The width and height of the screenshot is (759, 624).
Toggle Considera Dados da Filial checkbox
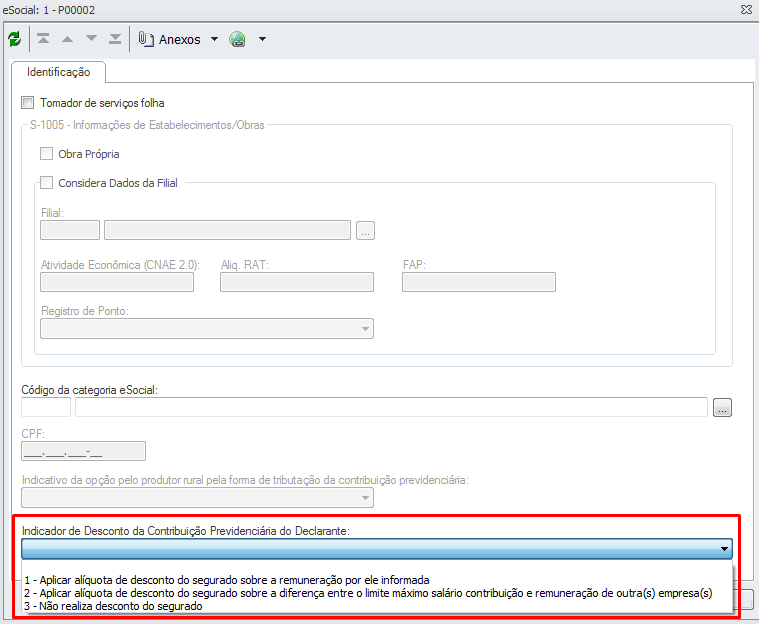(x=46, y=183)
